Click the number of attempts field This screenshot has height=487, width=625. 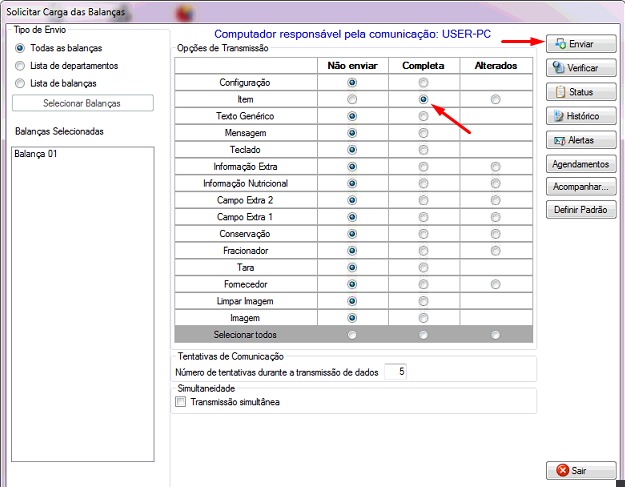tap(395, 372)
